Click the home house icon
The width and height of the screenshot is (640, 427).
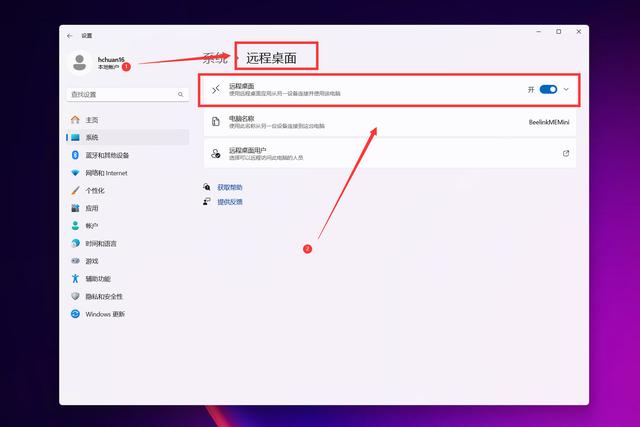tap(75, 120)
